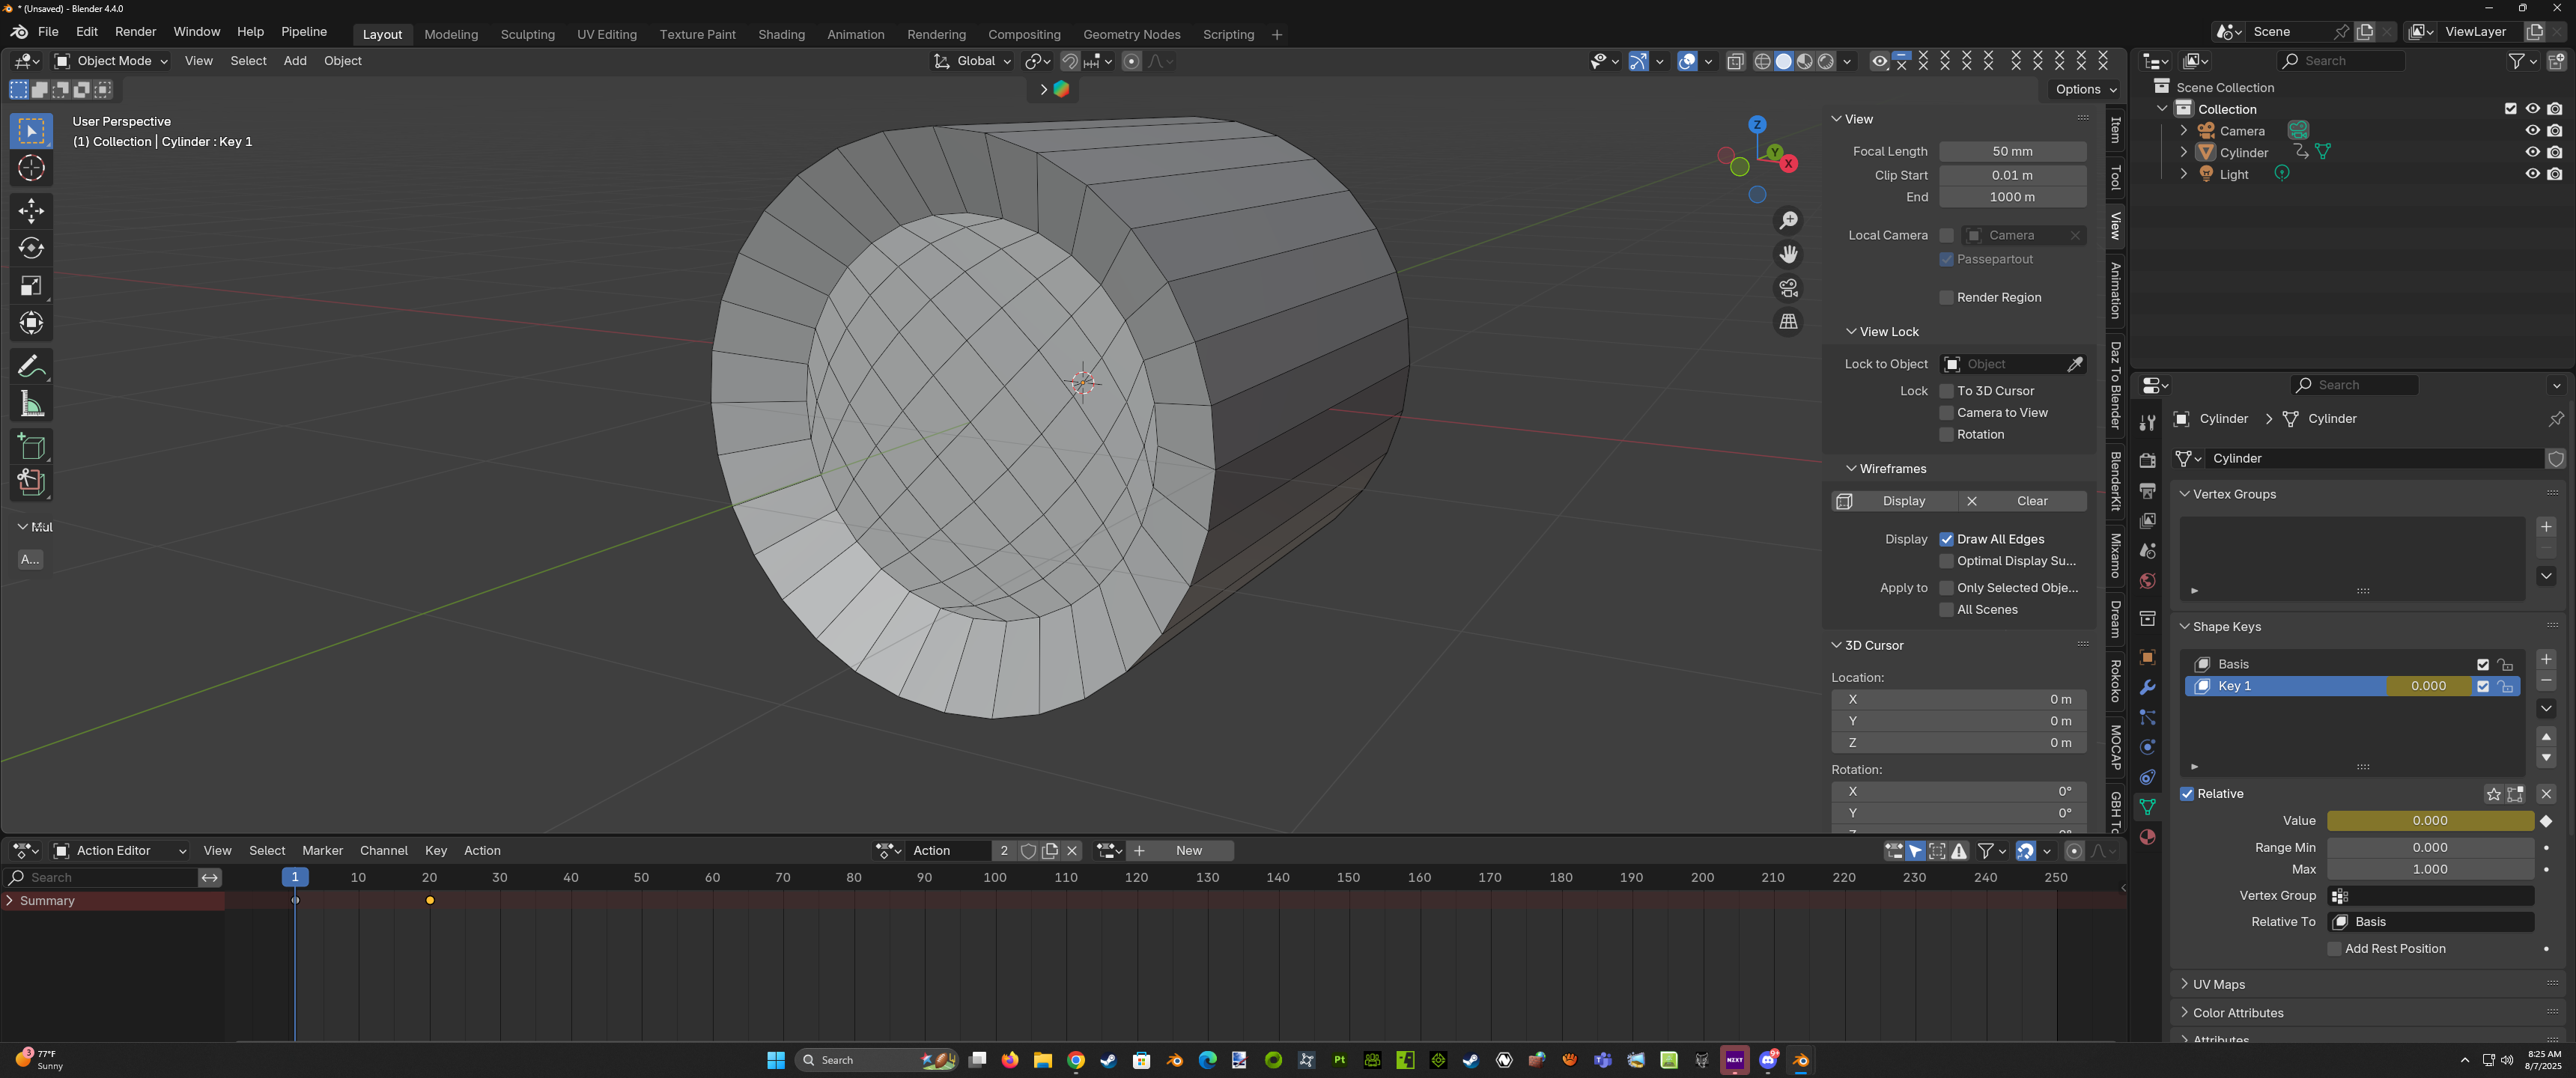Image resolution: width=2576 pixels, height=1078 pixels.
Task: Open the World properties tab
Action: (2147, 581)
